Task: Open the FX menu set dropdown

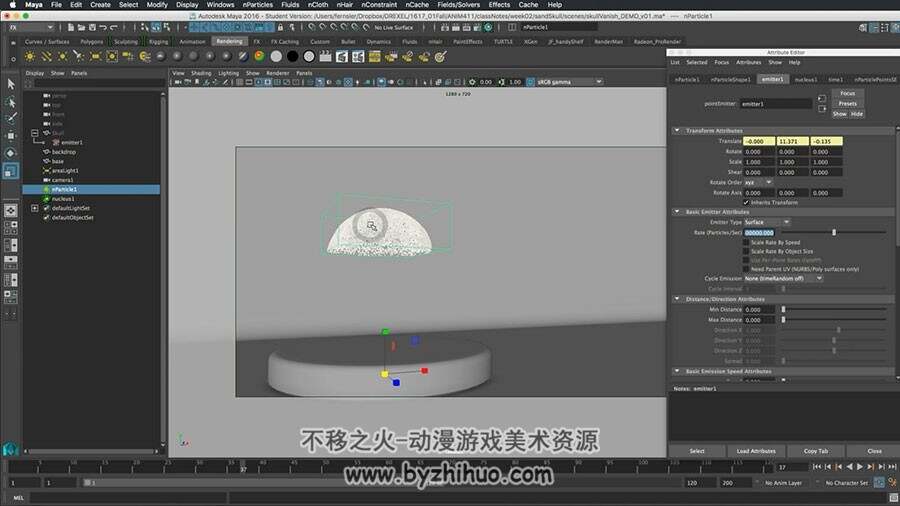Action: pyautogui.click(x=30, y=27)
